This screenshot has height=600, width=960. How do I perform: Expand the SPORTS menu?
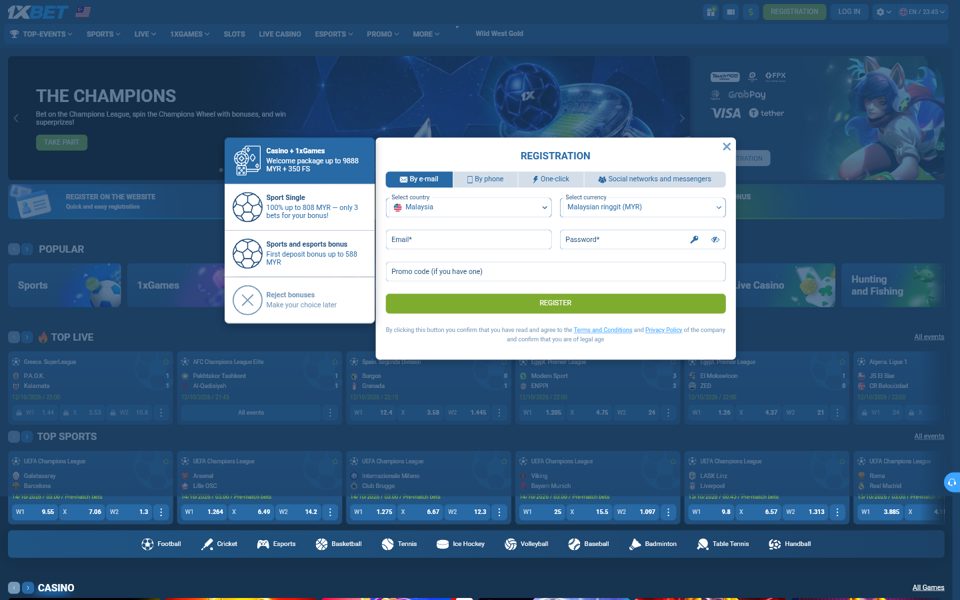point(103,34)
